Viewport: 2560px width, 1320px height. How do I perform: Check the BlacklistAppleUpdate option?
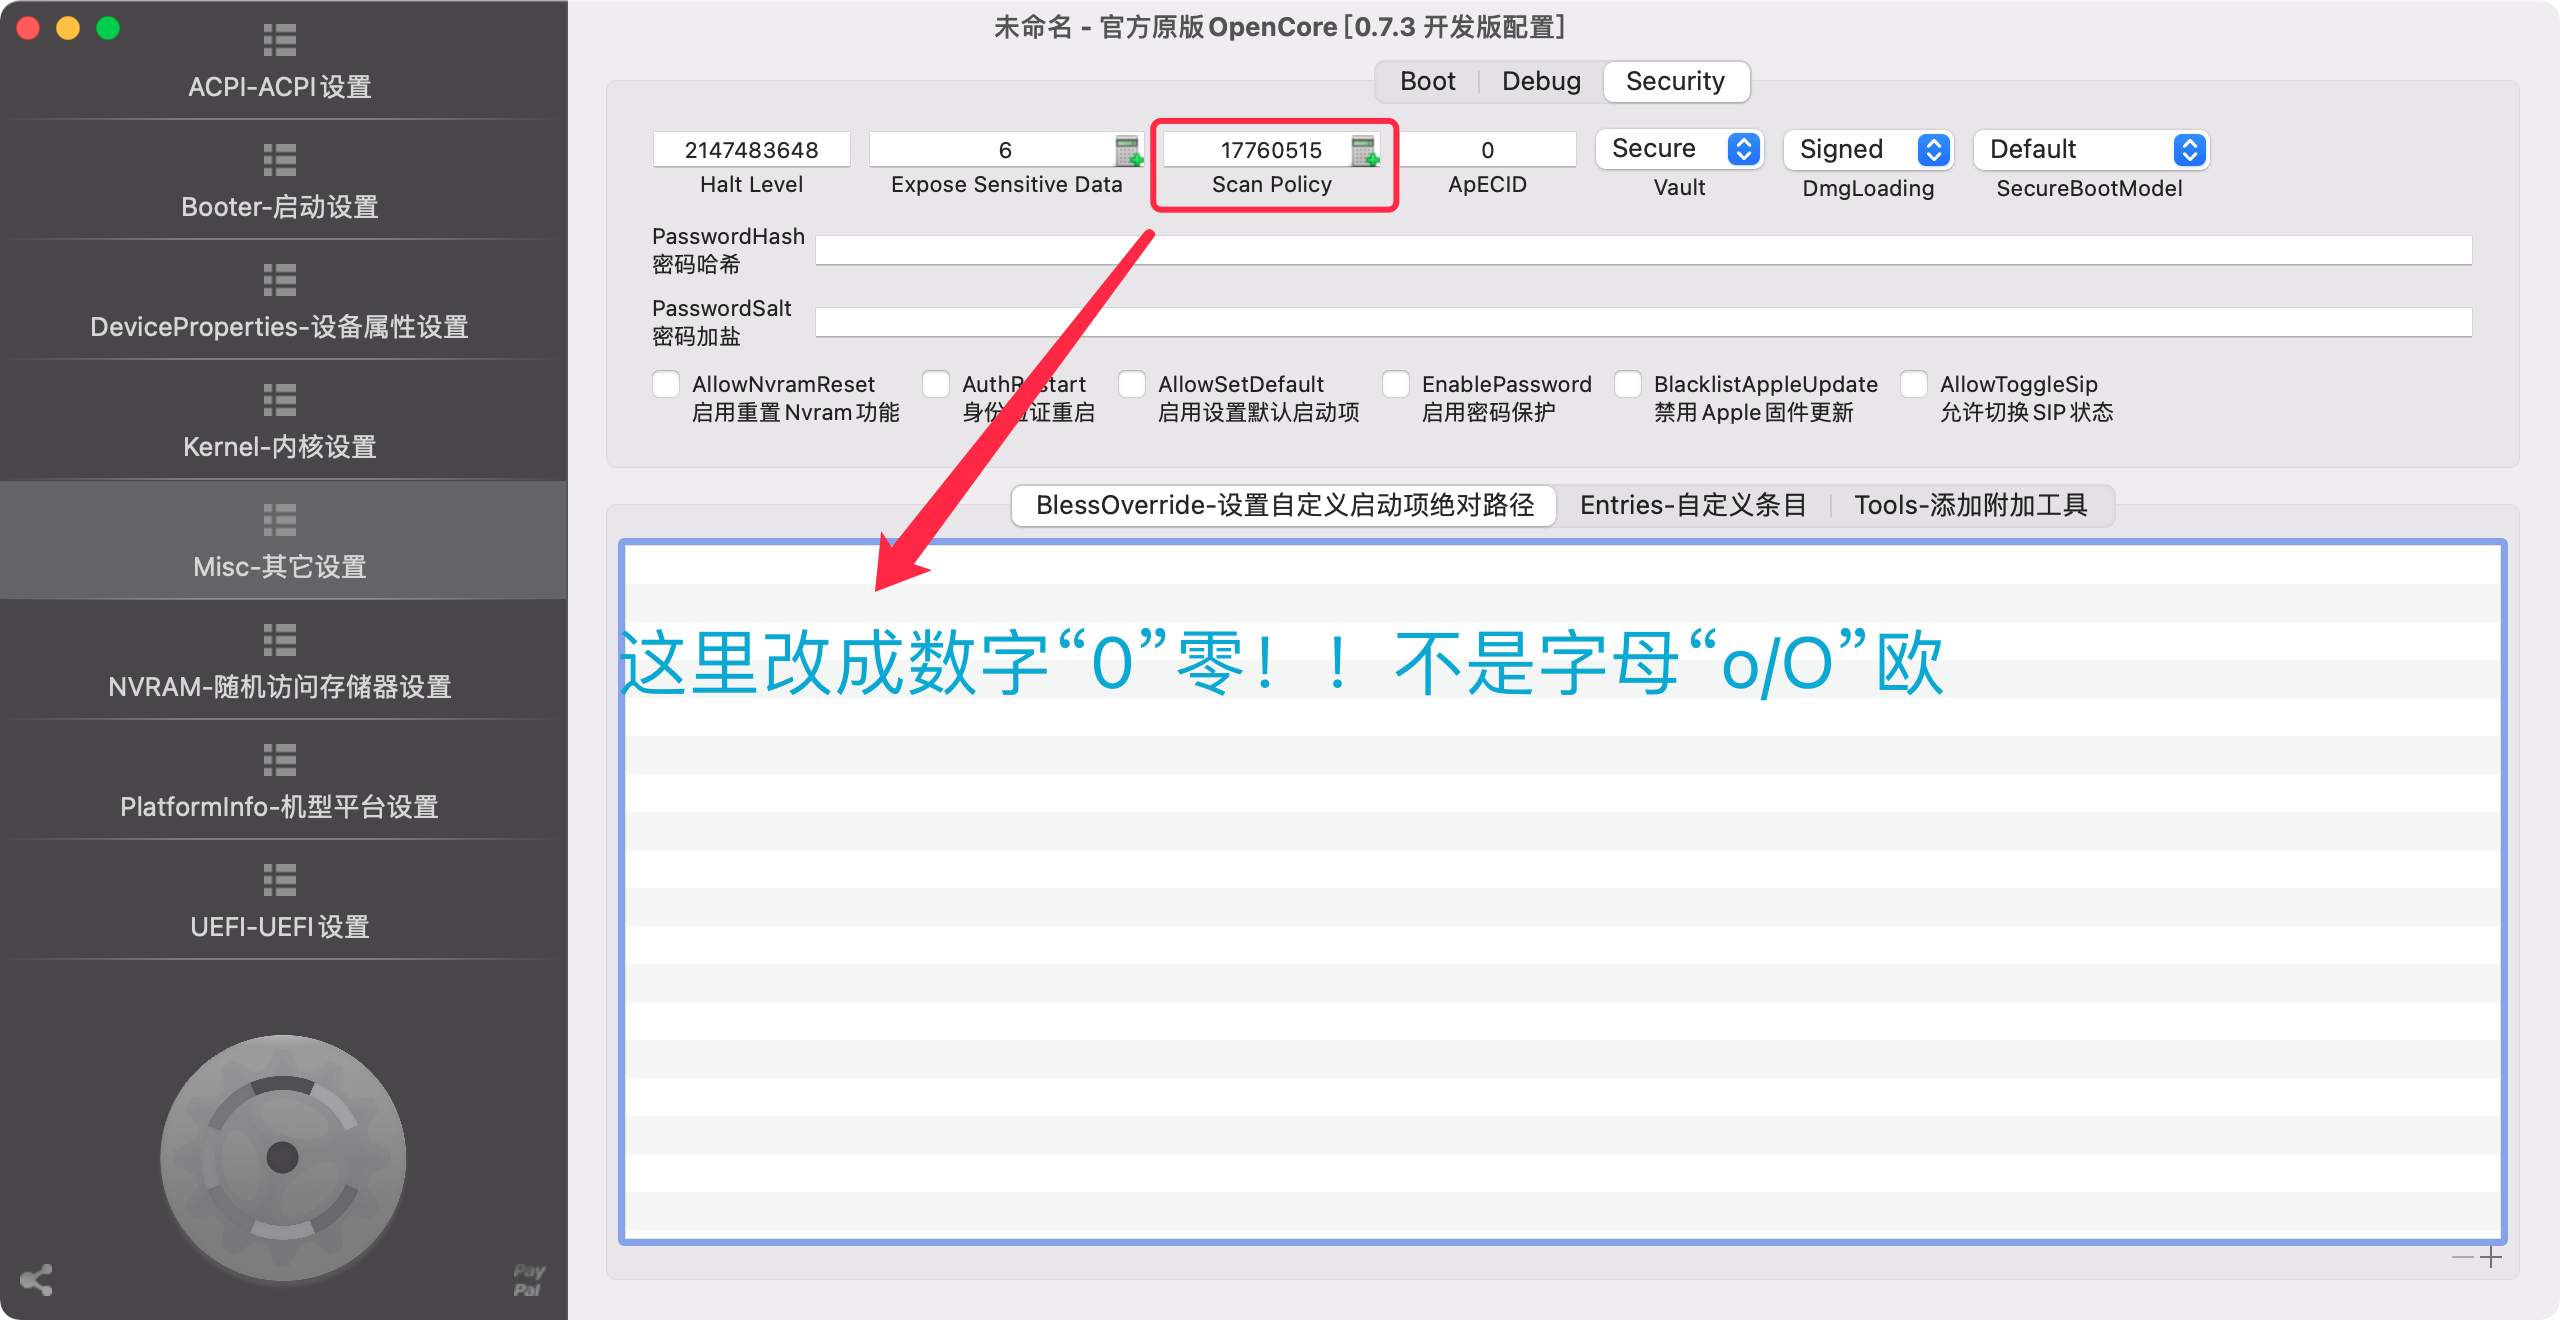pos(1628,385)
